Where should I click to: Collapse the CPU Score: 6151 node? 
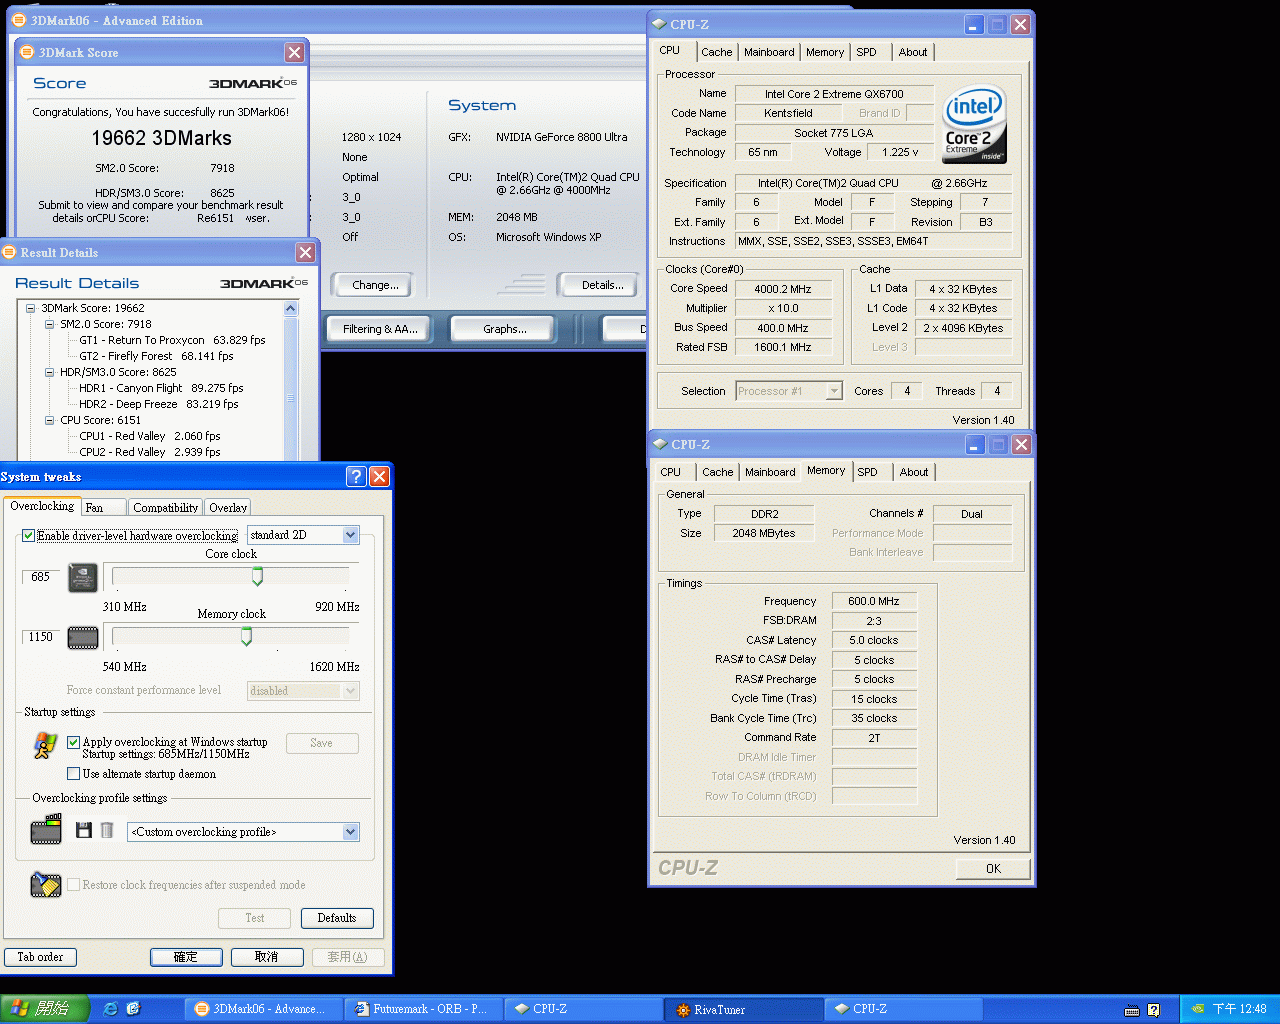(49, 420)
